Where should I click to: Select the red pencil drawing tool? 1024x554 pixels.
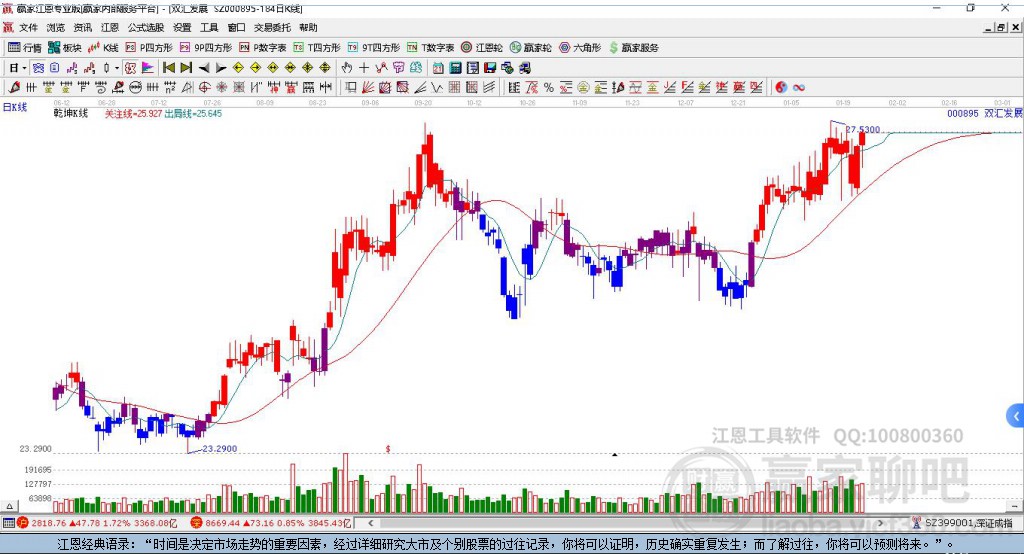[14, 88]
